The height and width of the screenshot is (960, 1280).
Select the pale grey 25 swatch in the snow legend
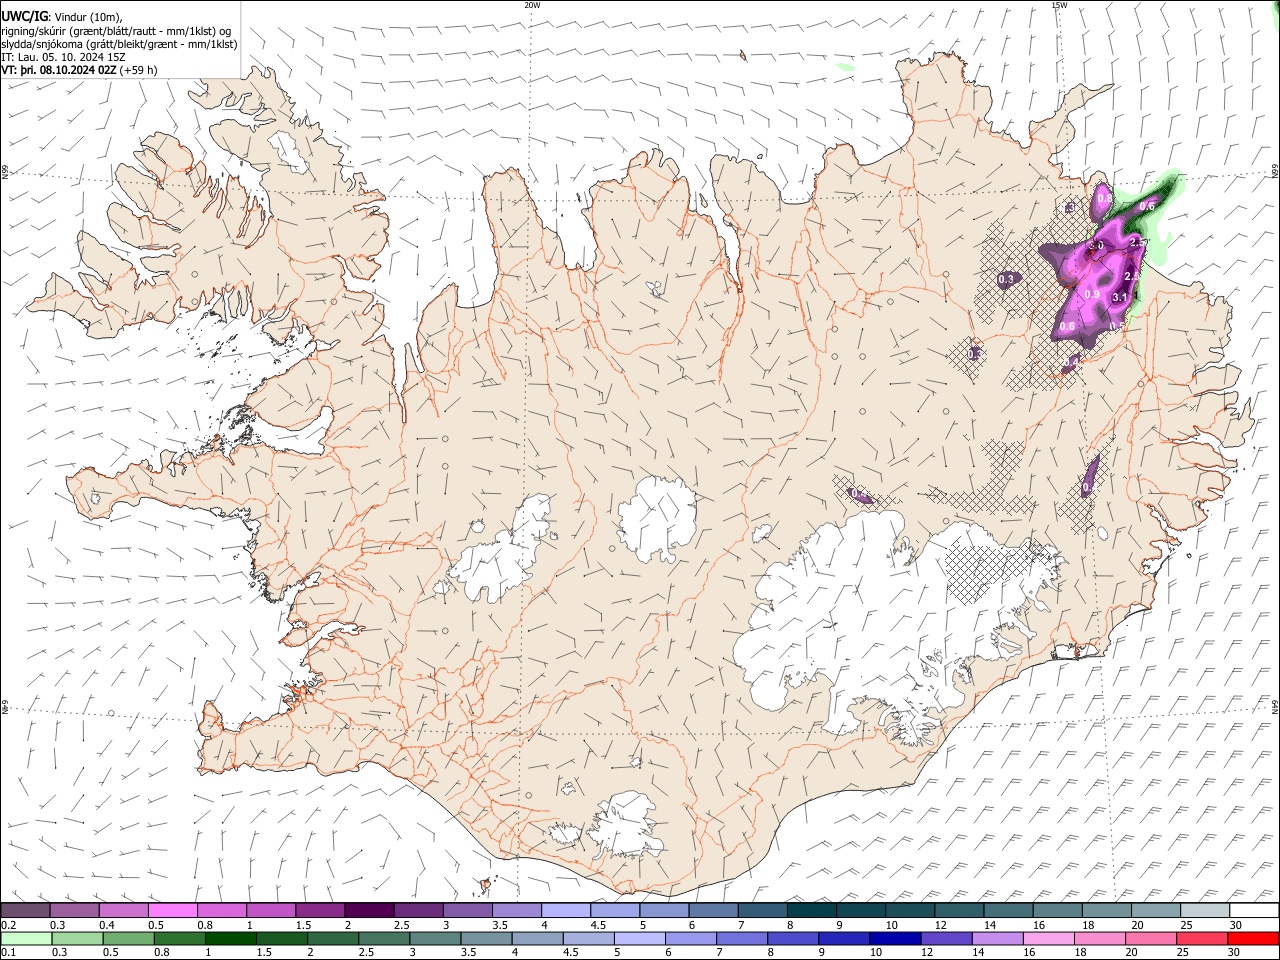click(1205, 911)
